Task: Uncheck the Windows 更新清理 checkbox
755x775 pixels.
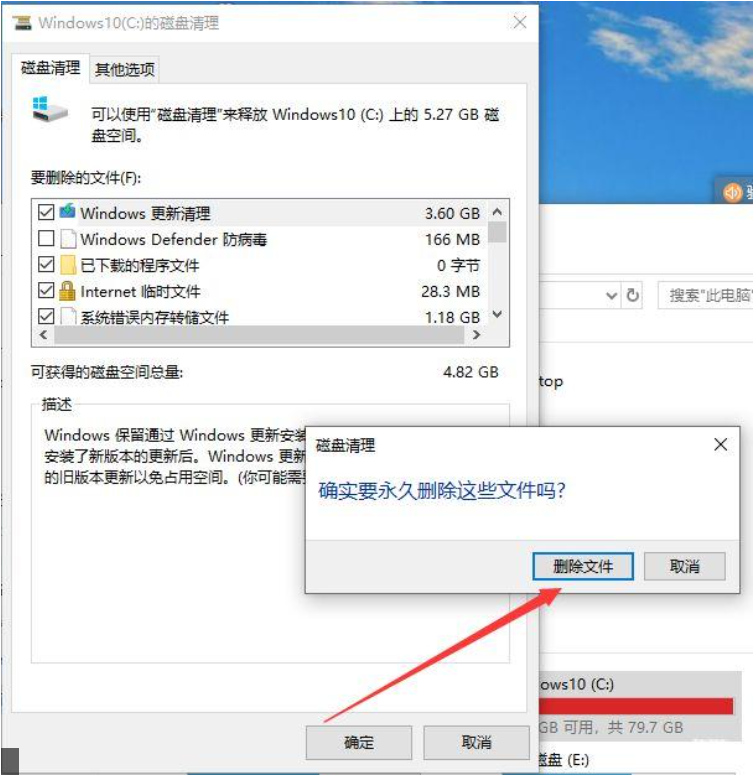Action: coord(46,213)
